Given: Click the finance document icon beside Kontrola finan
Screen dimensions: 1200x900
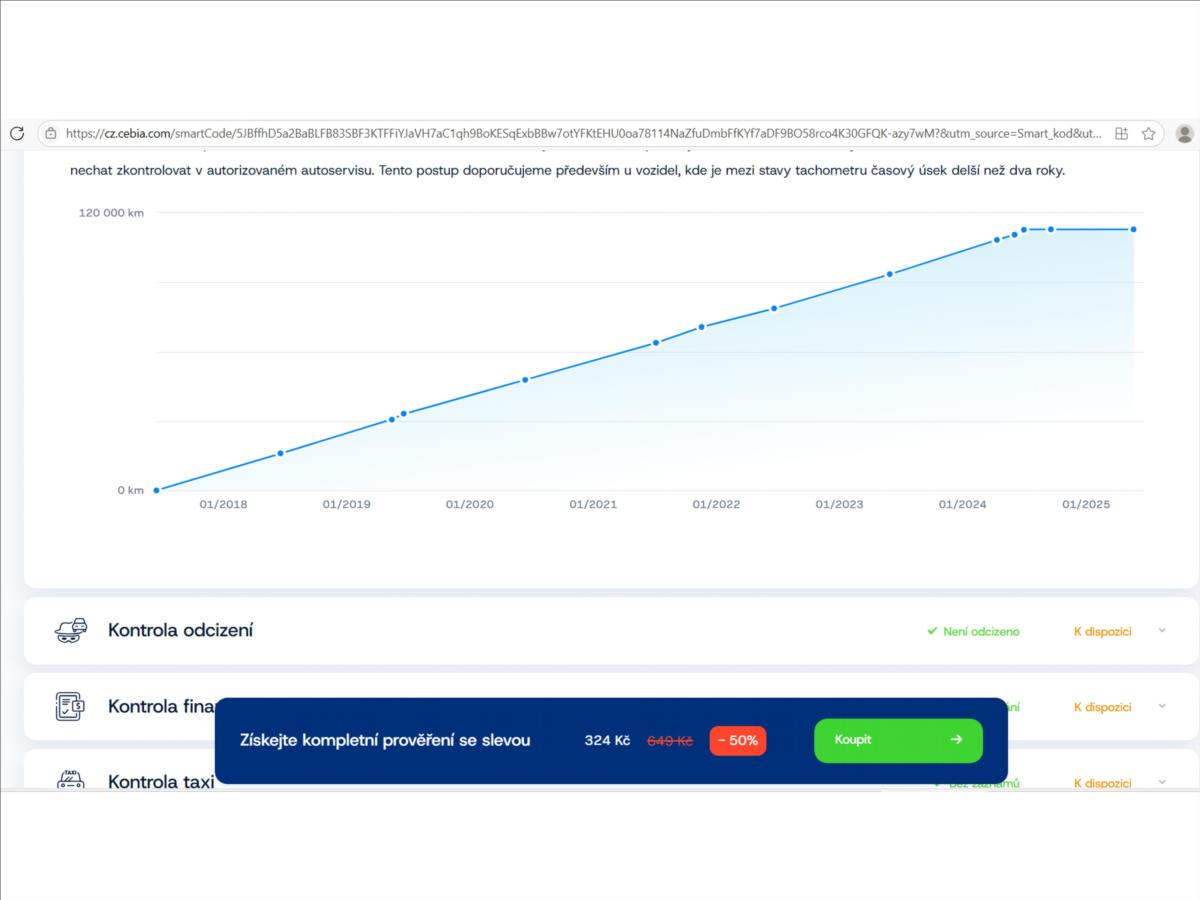Looking at the screenshot, I should (x=70, y=706).
